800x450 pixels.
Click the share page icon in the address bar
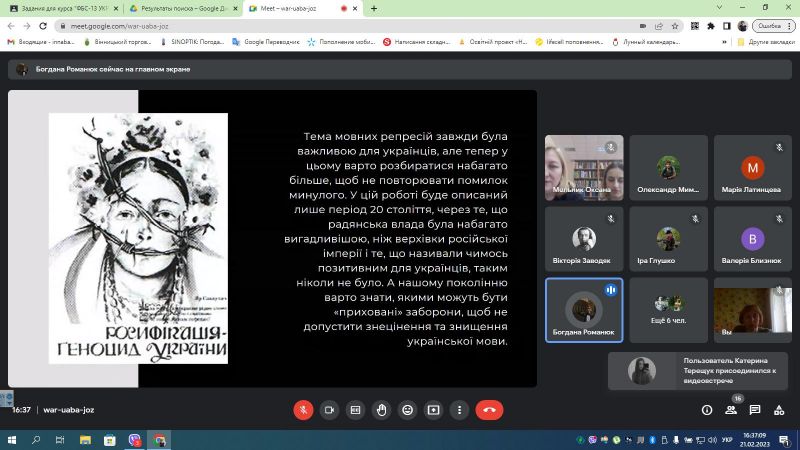coord(659,26)
